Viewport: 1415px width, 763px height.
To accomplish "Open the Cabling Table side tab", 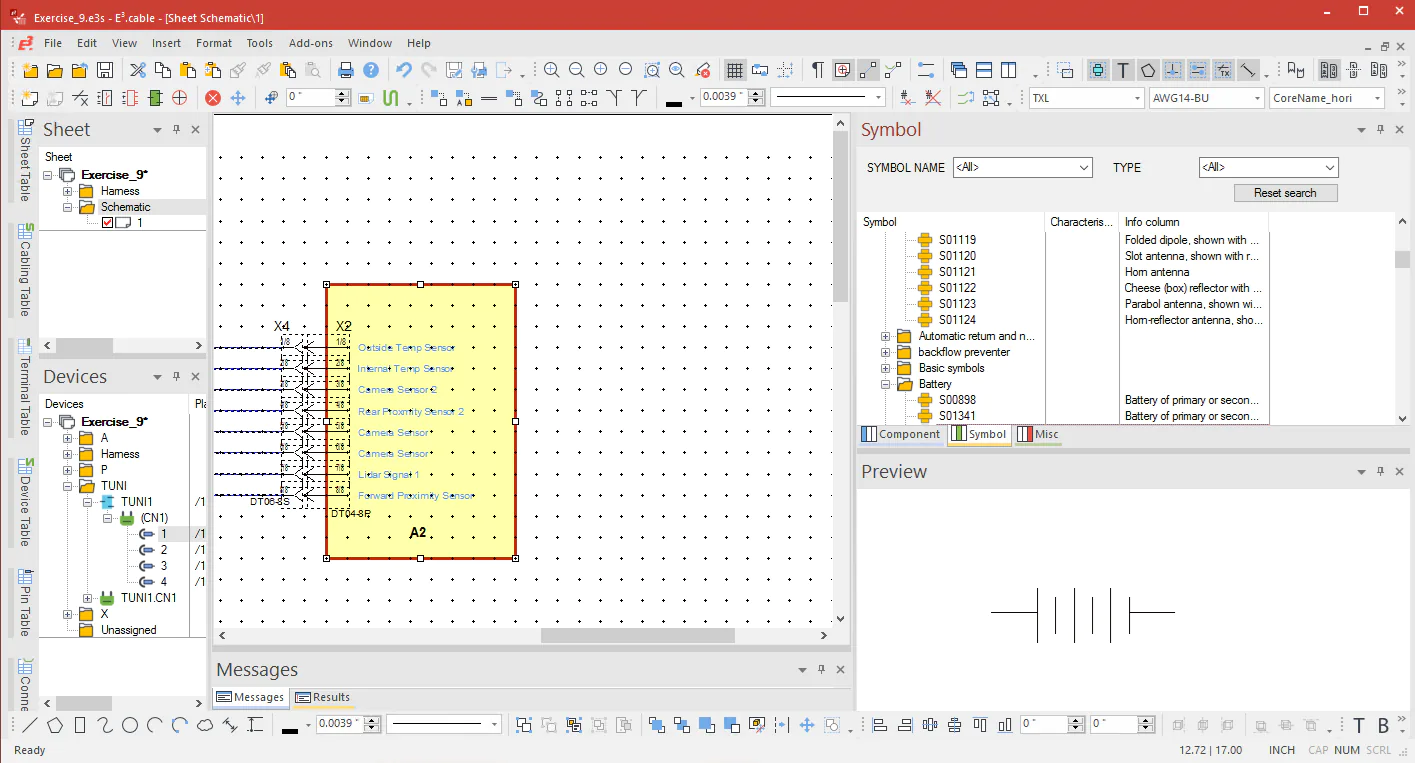I will point(25,271).
